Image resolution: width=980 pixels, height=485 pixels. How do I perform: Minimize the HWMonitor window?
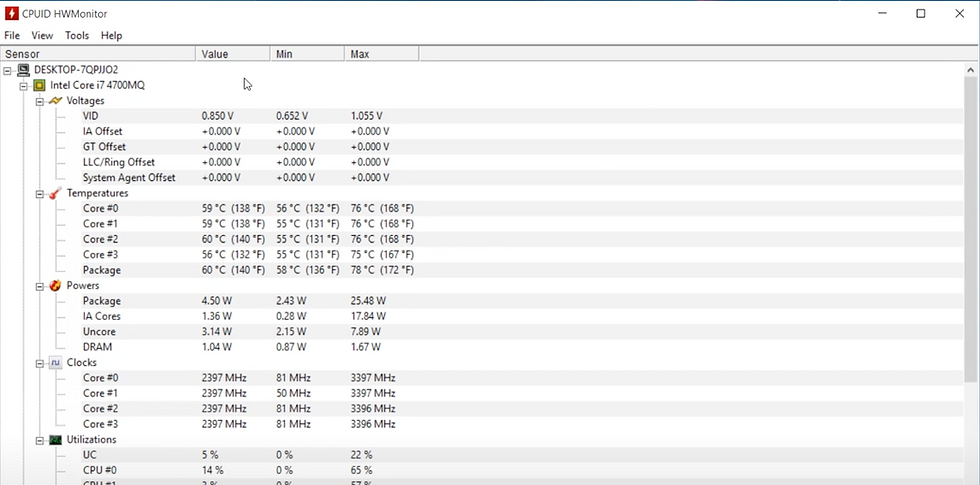point(882,13)
